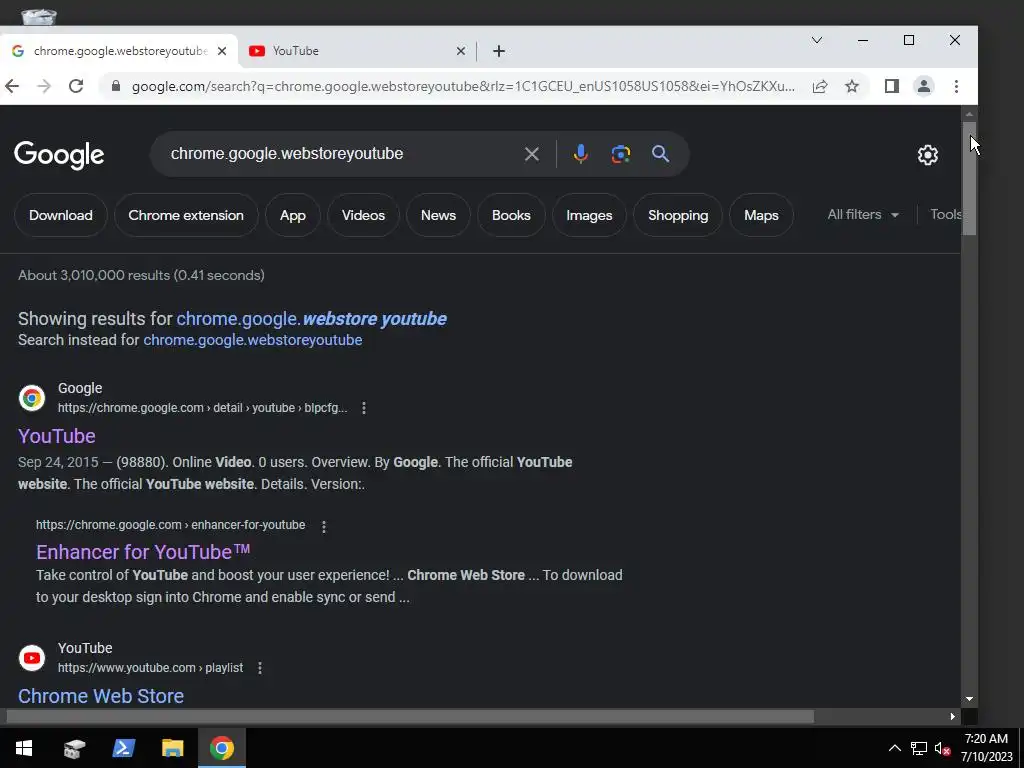Image resolution: width=1024 pixels, height=768 pixels.
Task: Focus the browser address bar
Action: pos(462,86)
